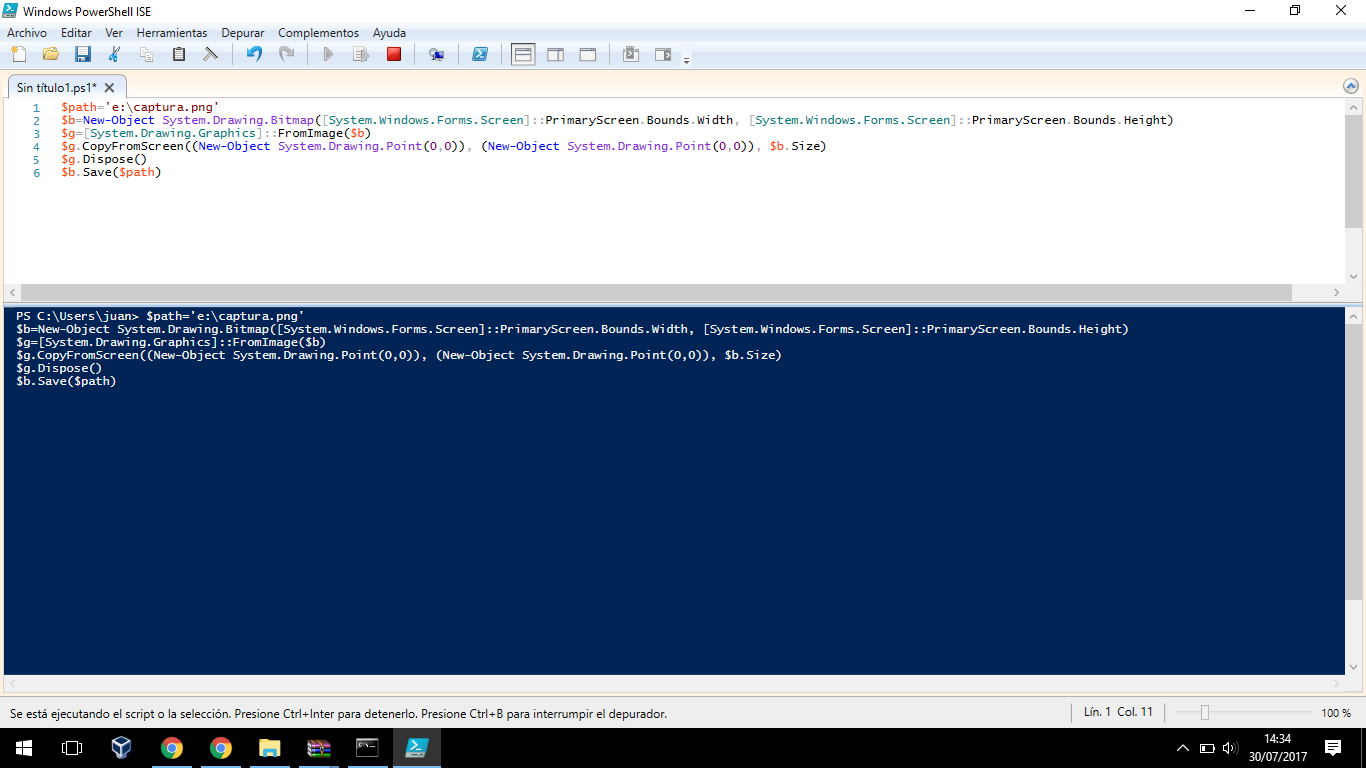Show hidden system tray icons
The width and height of the screenshot is (1366, 768).
pyautogui.click(x=1183, y=747)
